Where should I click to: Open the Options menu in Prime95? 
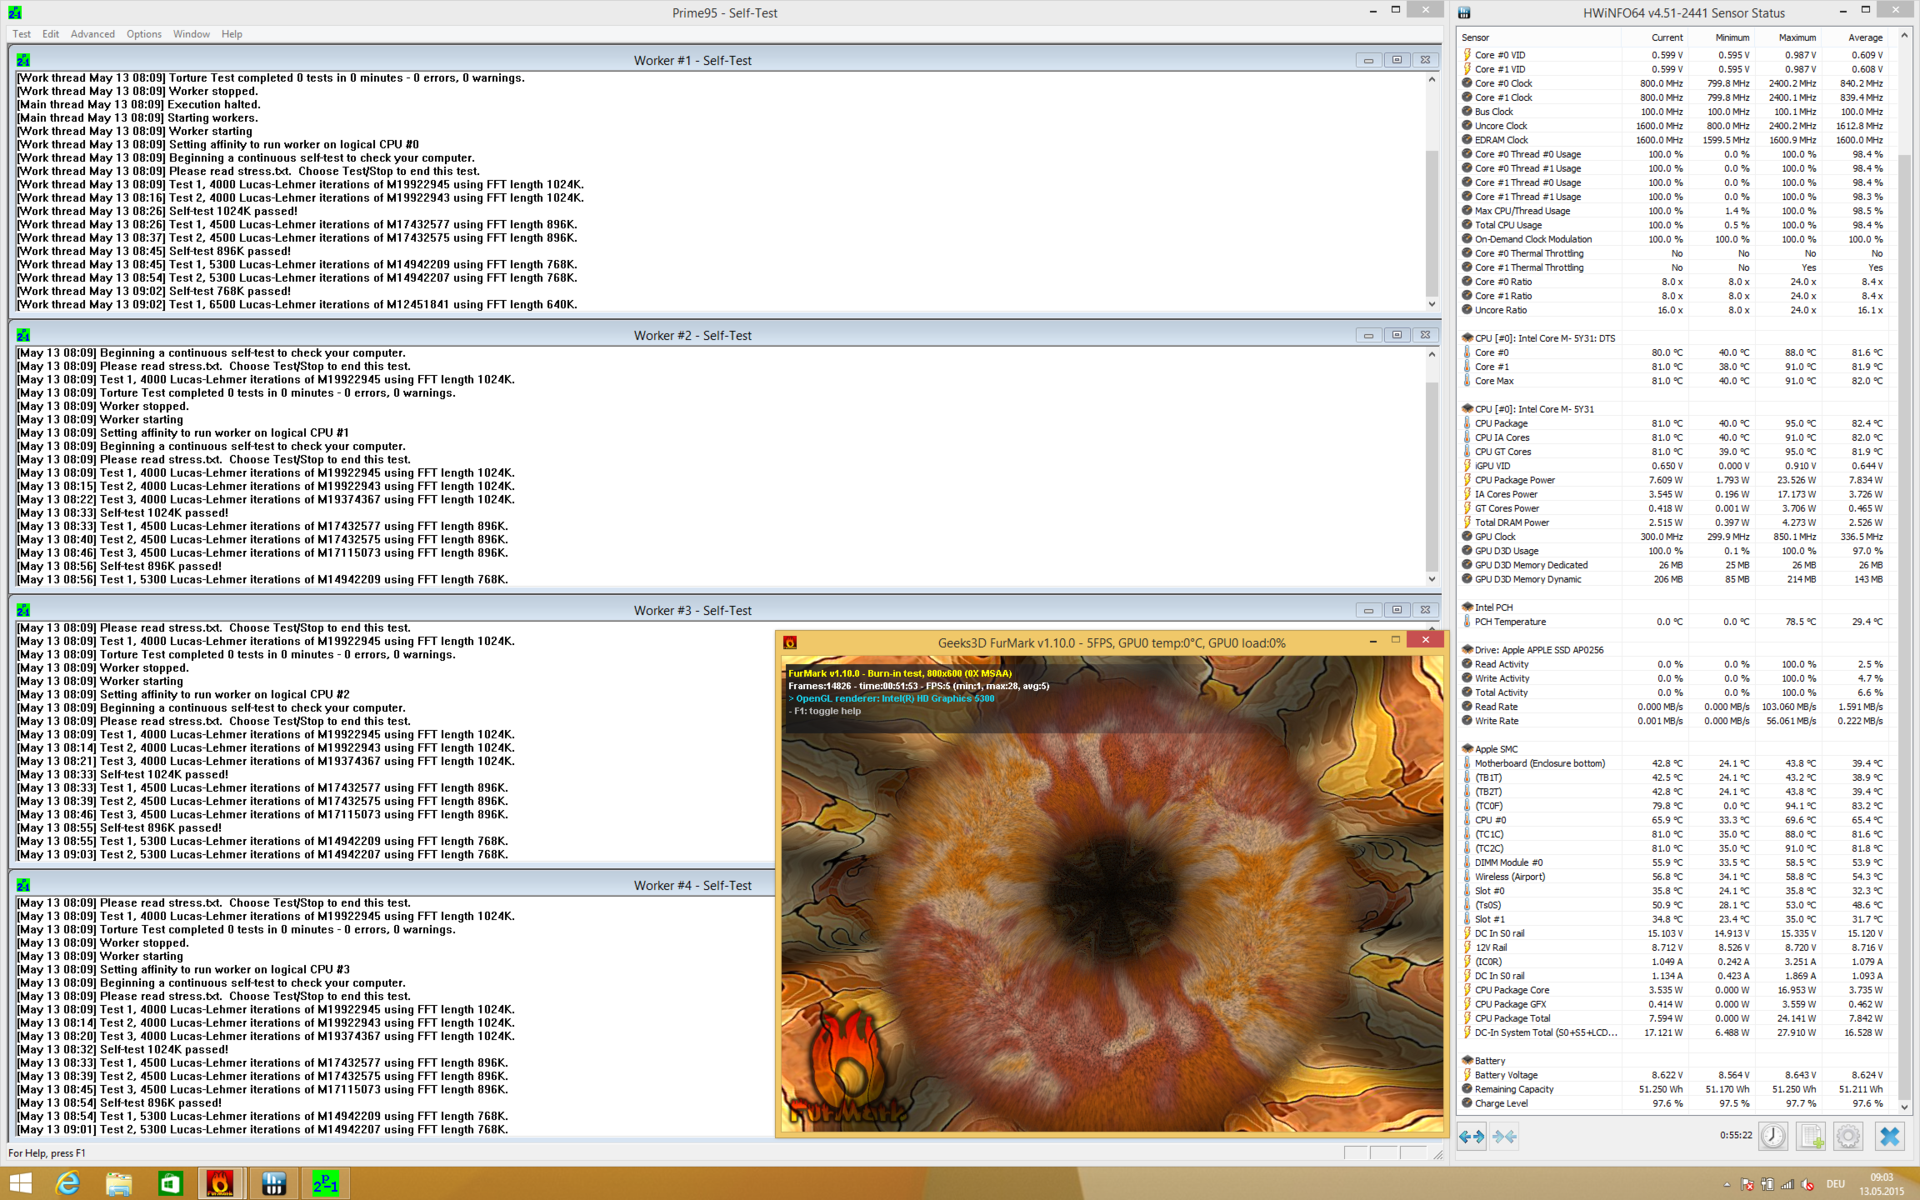tap(143, 34)
